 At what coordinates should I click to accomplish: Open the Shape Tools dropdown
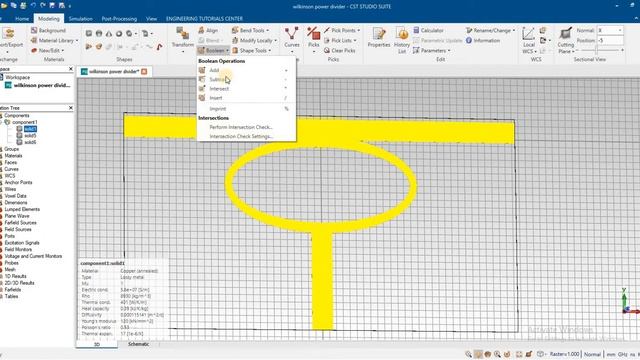click(x=251, y=51)
